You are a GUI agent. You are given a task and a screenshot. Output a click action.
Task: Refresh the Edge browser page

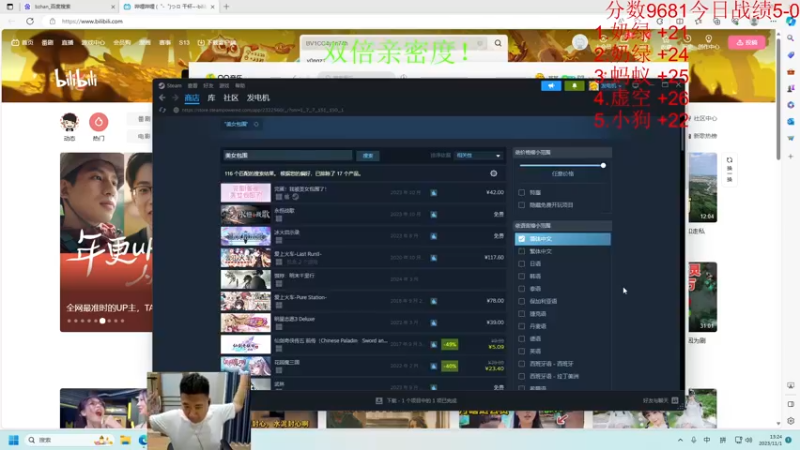click(x=30, y=21)
